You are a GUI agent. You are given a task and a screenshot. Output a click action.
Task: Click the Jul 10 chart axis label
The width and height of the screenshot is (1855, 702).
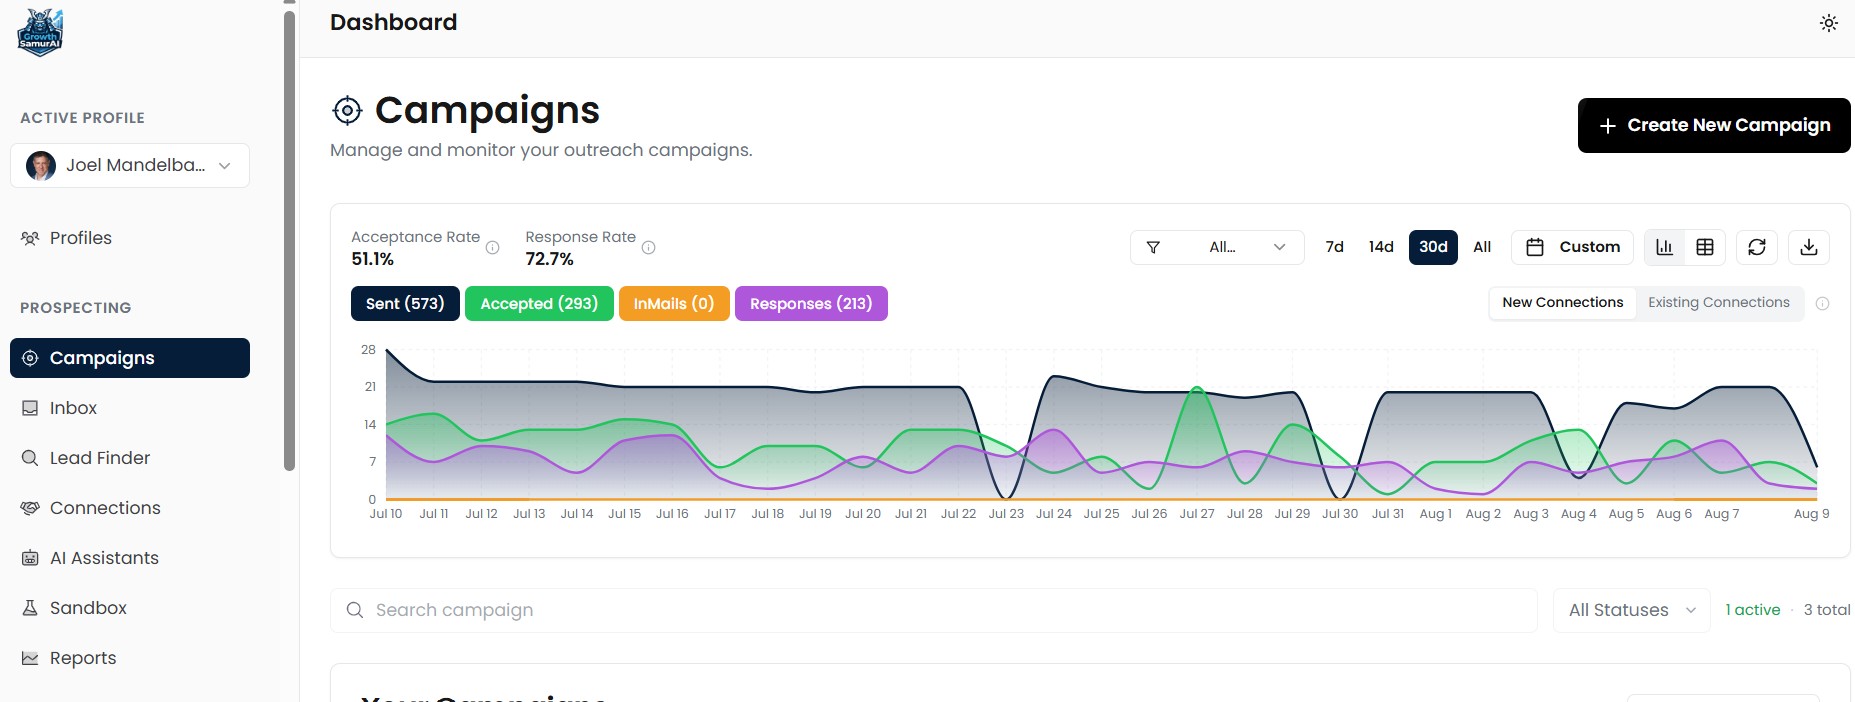(x=386, y=514)
